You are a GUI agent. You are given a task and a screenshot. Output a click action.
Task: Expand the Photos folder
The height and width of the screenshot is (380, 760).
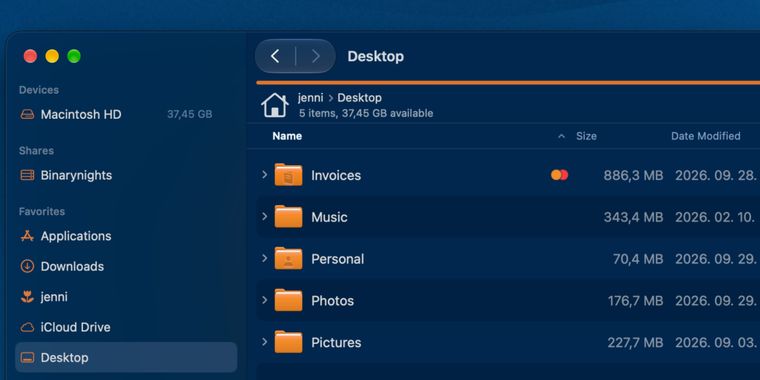(265, 300)
